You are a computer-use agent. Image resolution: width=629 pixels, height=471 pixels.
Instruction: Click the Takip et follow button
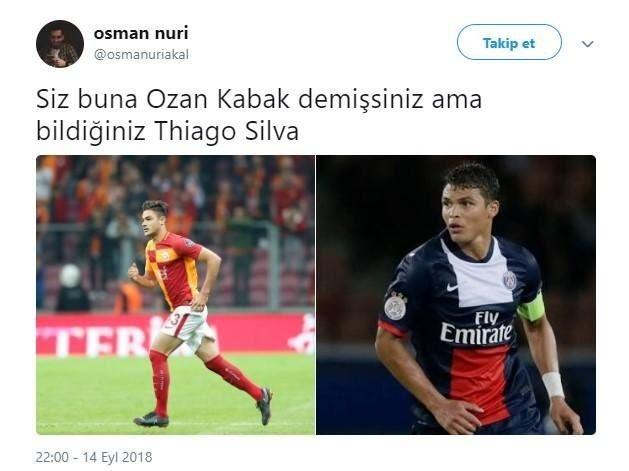click(509, 42)
